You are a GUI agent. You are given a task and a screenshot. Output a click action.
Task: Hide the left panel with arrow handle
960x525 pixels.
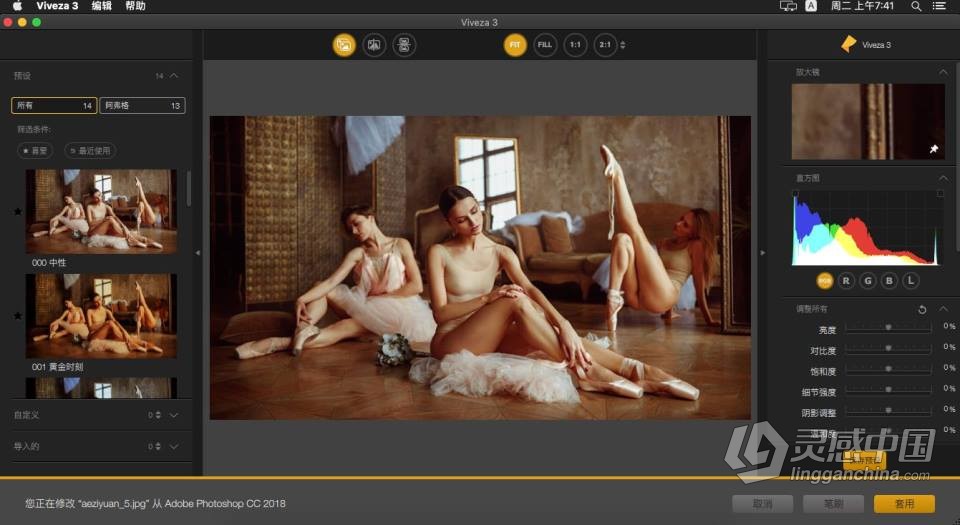198,253
